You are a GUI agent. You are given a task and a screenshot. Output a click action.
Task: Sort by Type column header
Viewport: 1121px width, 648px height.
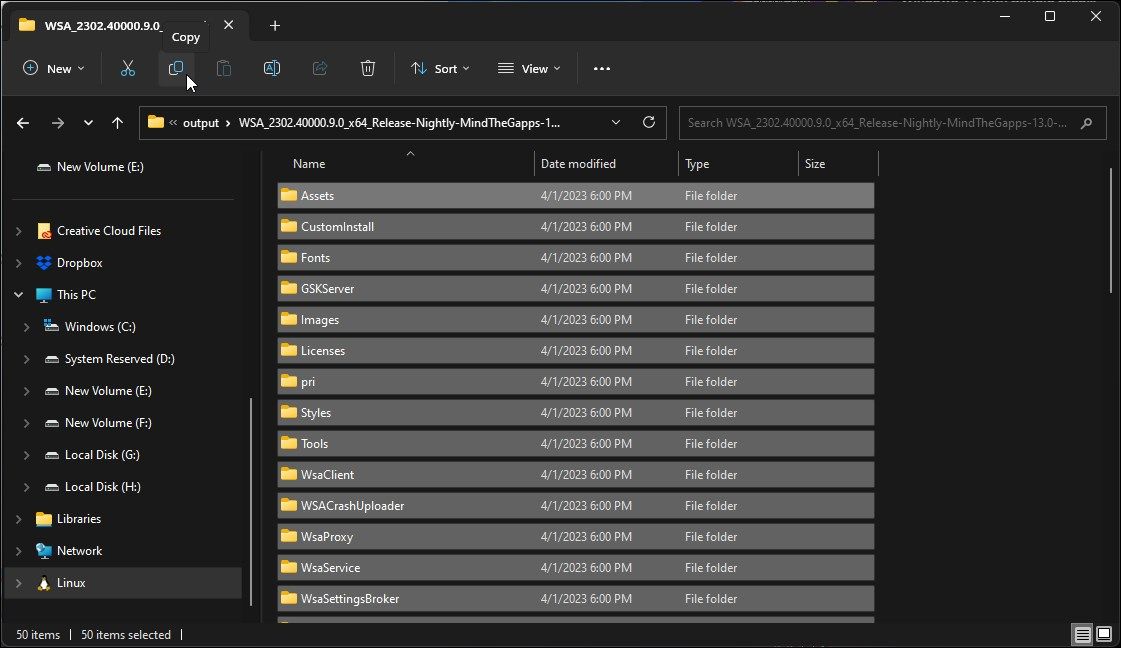697,164
